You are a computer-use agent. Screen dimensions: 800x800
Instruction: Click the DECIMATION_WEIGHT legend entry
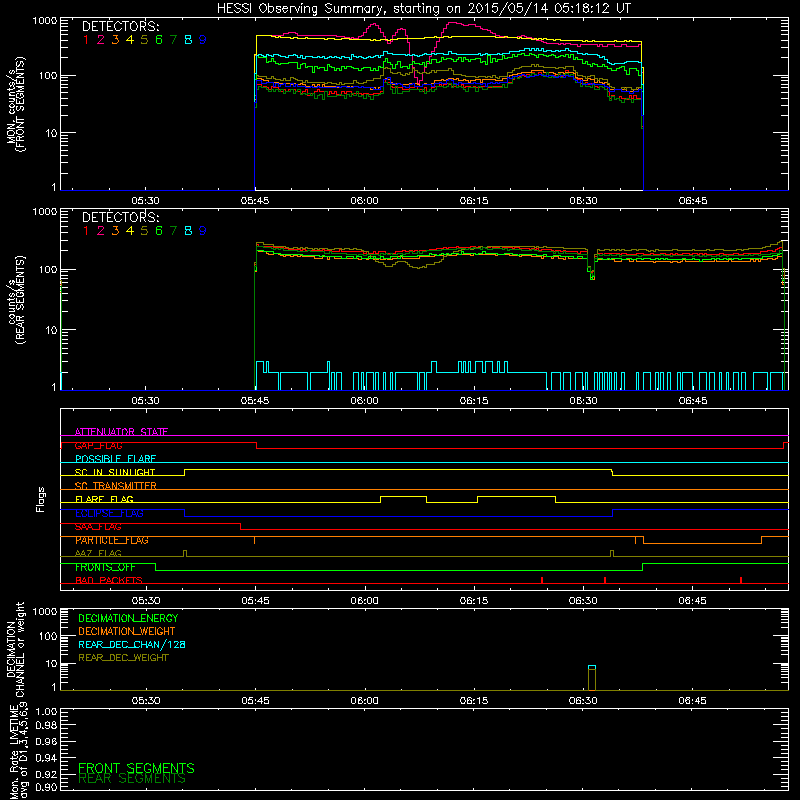click(127, 631)
